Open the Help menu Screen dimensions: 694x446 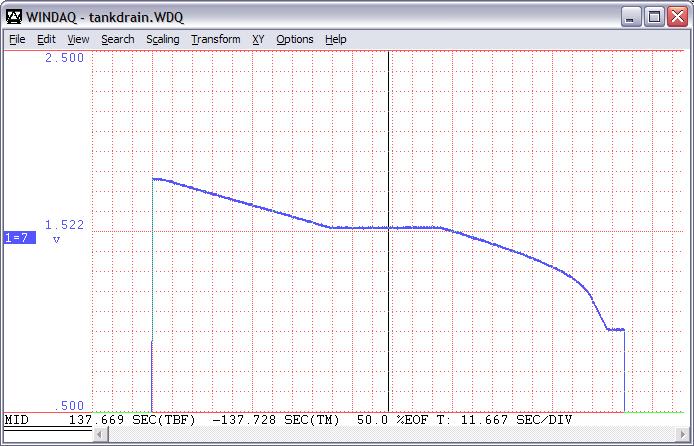tap(336, 39)
